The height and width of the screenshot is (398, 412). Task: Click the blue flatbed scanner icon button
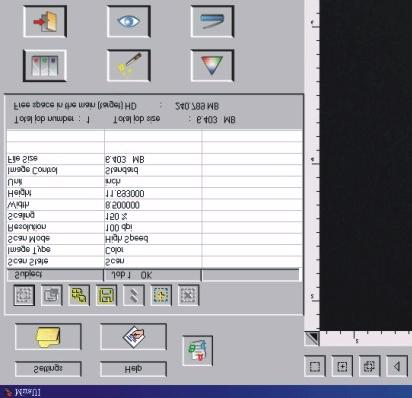(x=212, y=22)
